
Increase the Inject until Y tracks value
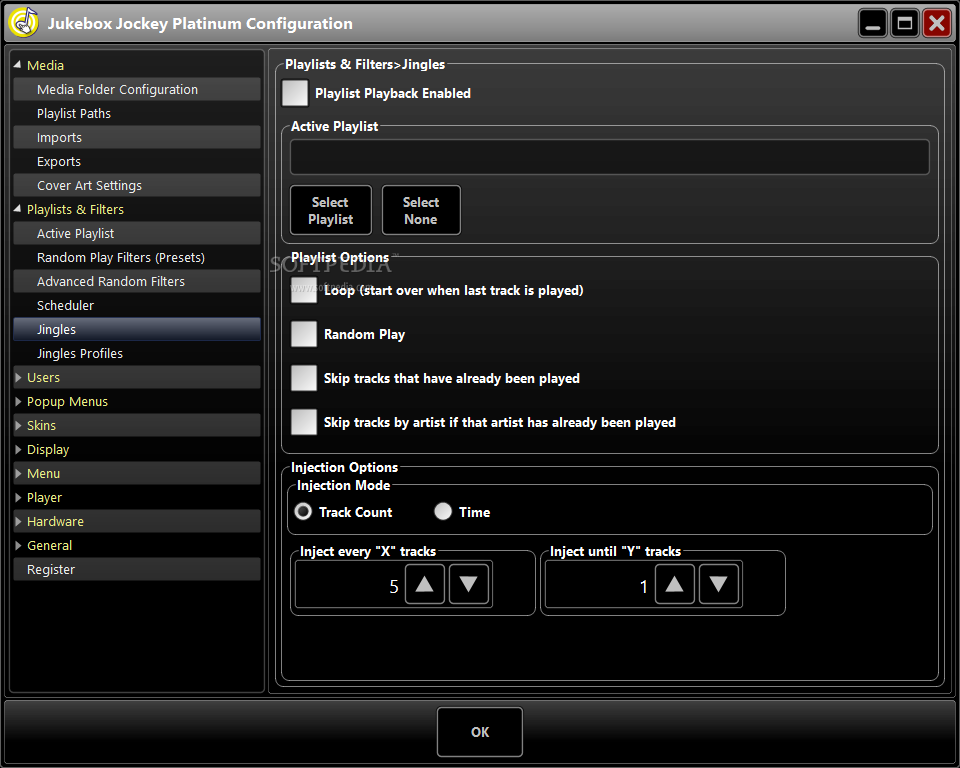pos(674,584)
